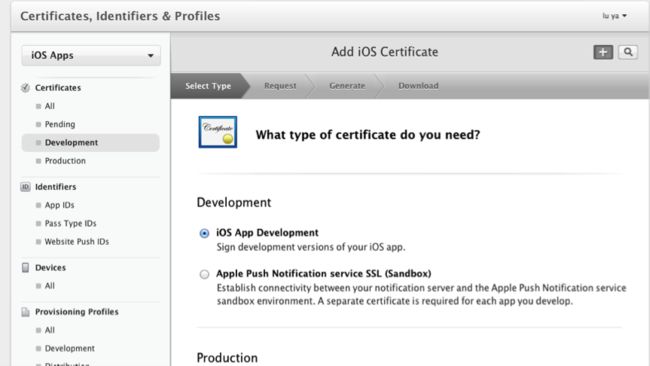The height and width of the screenshot is (366, 650).
Task: Go to the Download step
Action: pyautogui.click(x=418, y=86)
